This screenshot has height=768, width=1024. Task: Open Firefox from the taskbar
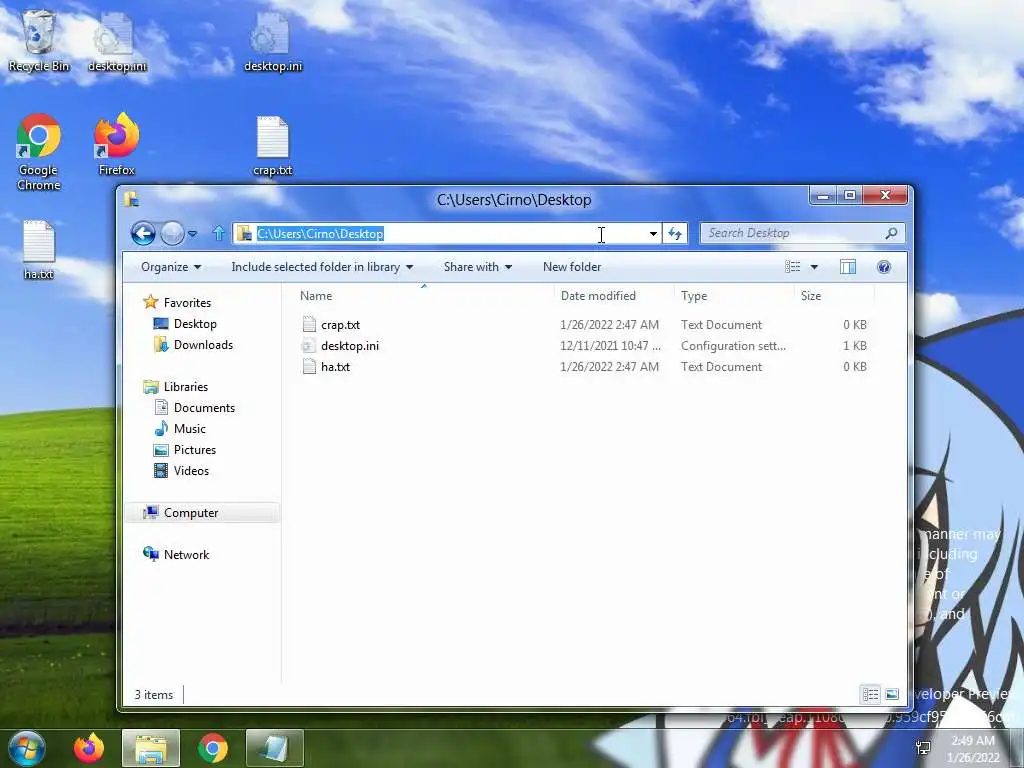coord(89,748)
